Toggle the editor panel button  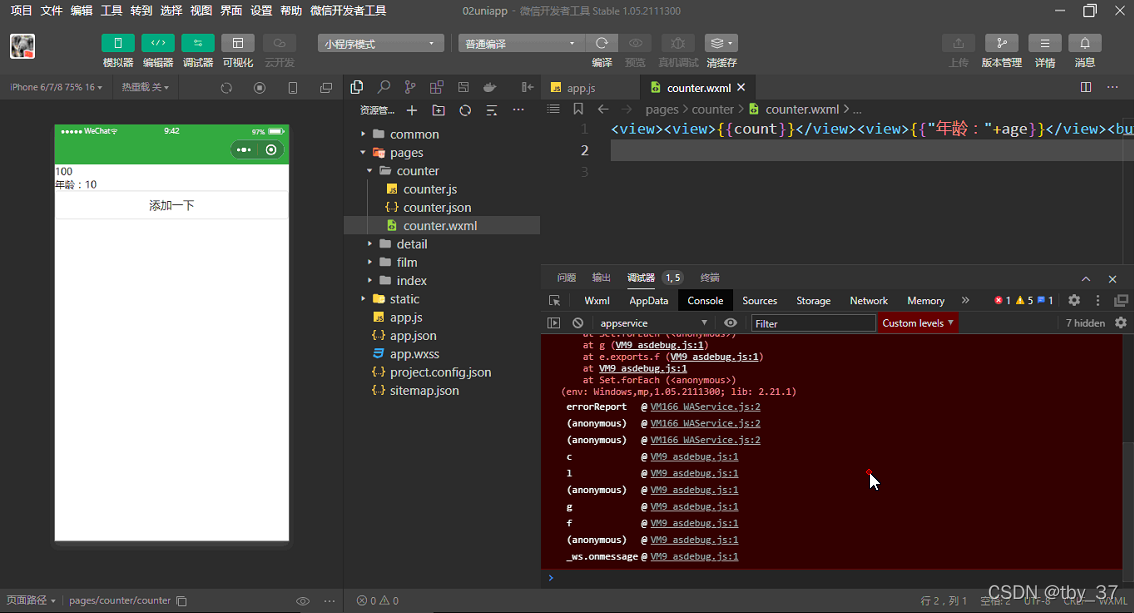tap(158, 43)
